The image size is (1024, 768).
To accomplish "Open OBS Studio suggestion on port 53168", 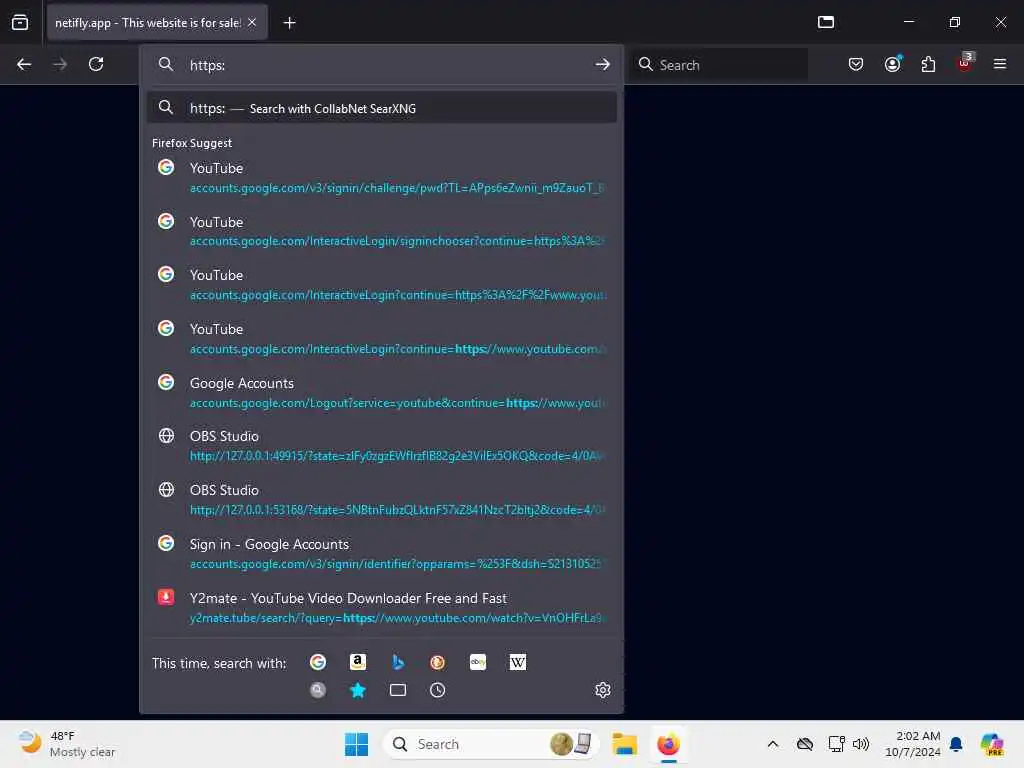I will 382,500.
